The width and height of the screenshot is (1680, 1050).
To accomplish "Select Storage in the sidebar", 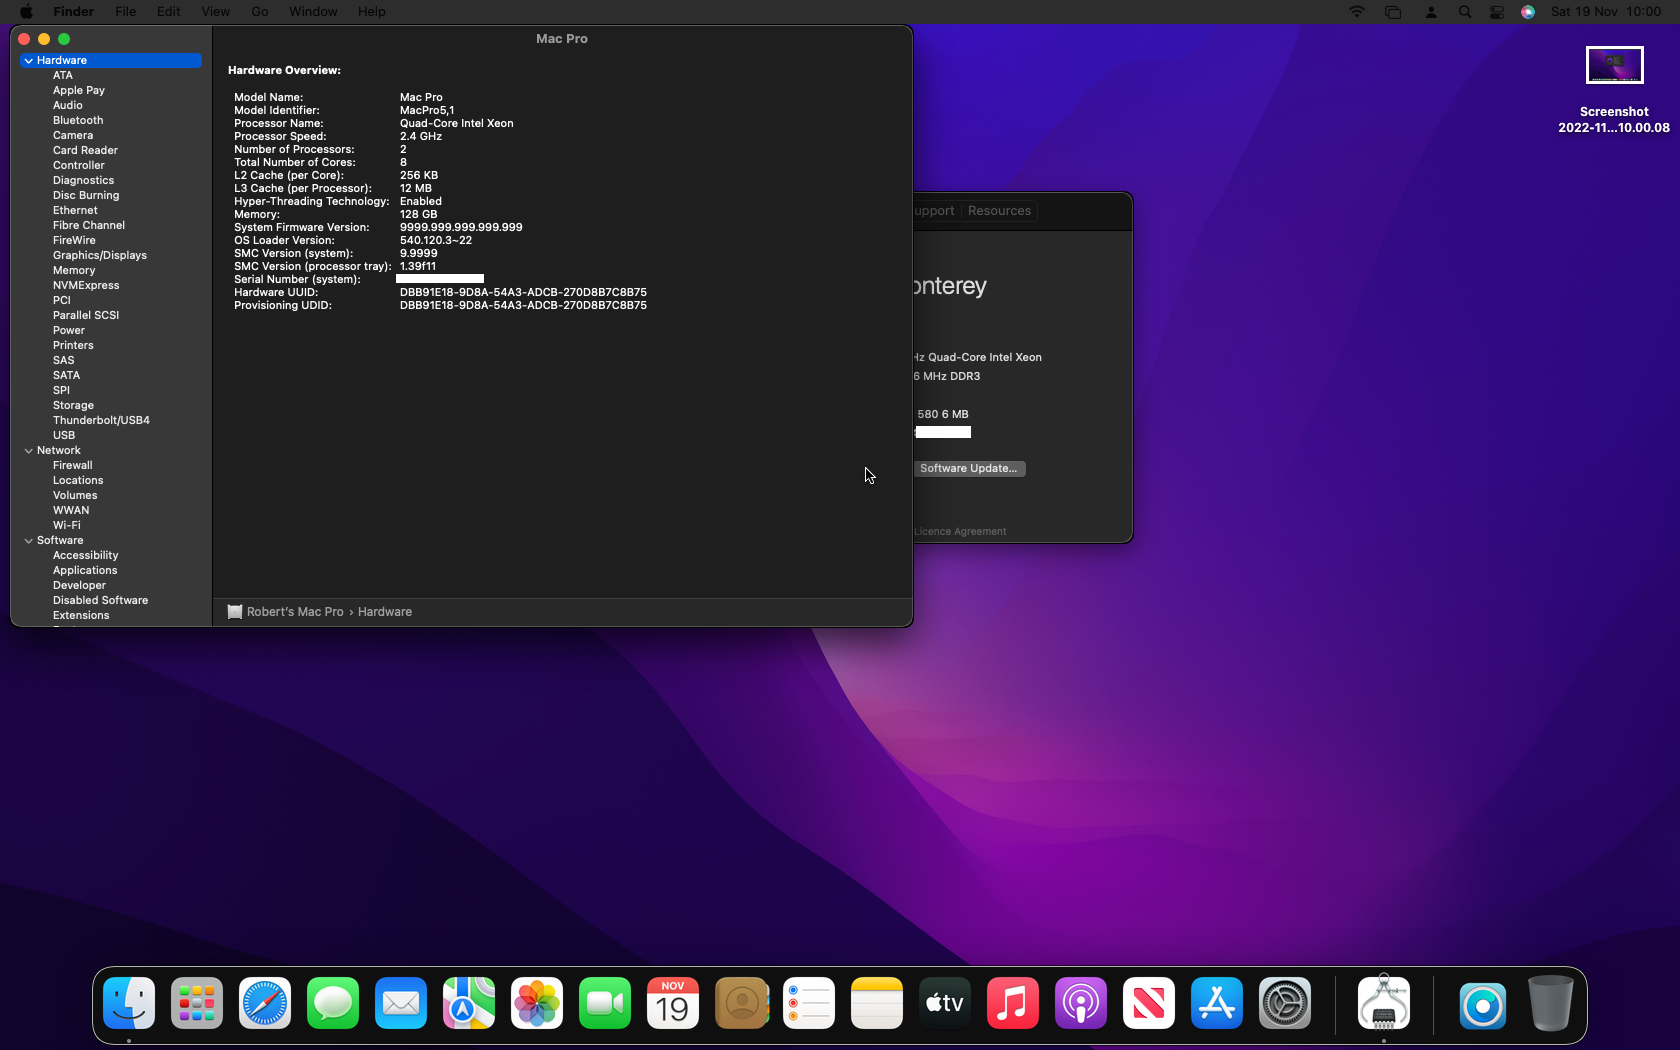I will [x=73, y=406].
